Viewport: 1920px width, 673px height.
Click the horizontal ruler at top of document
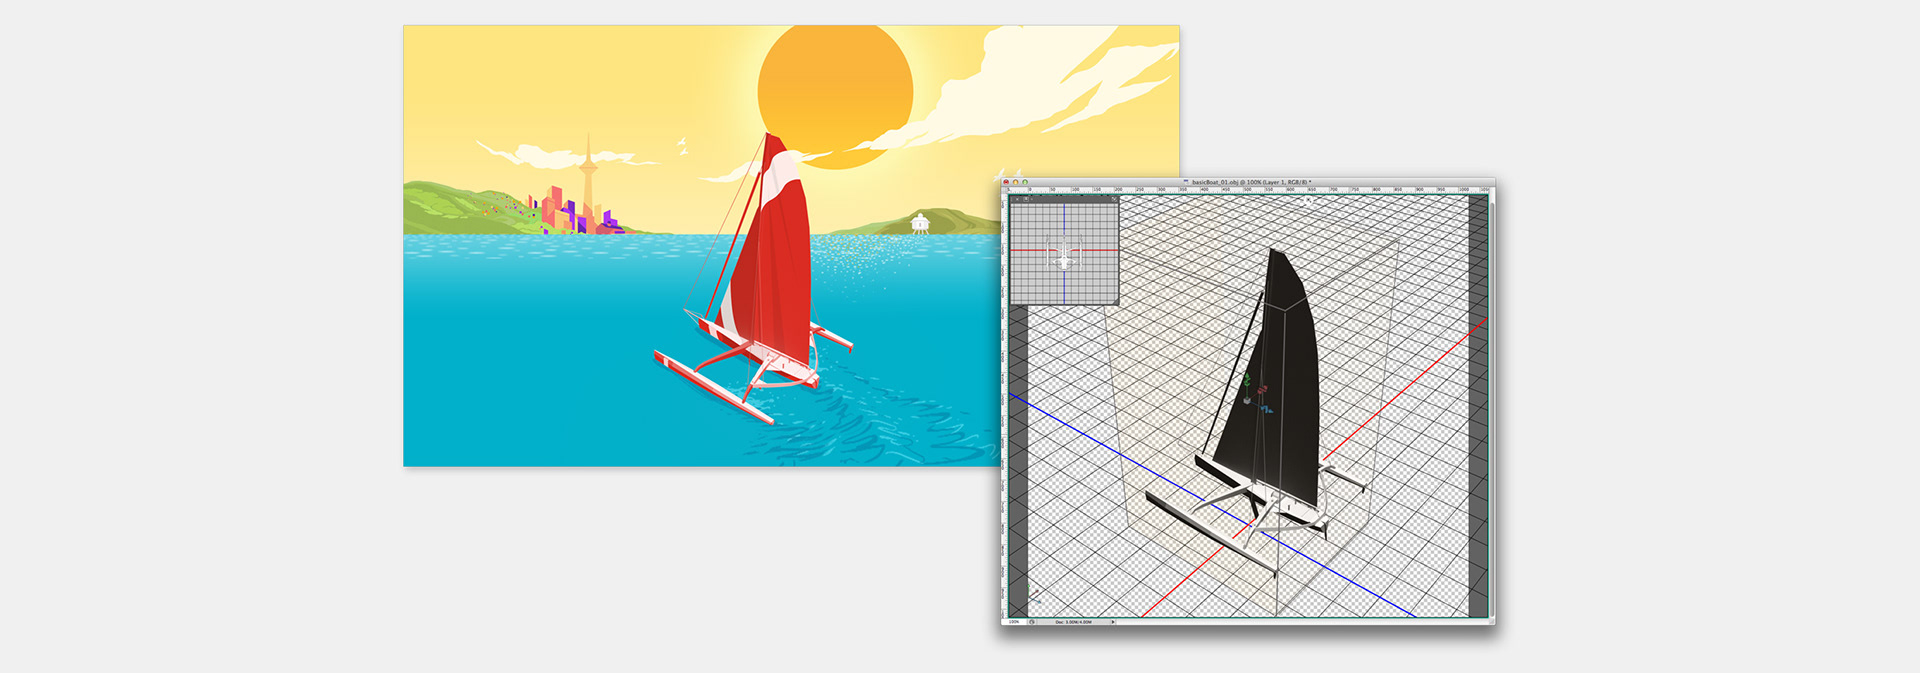click(x=1250, y=189)
